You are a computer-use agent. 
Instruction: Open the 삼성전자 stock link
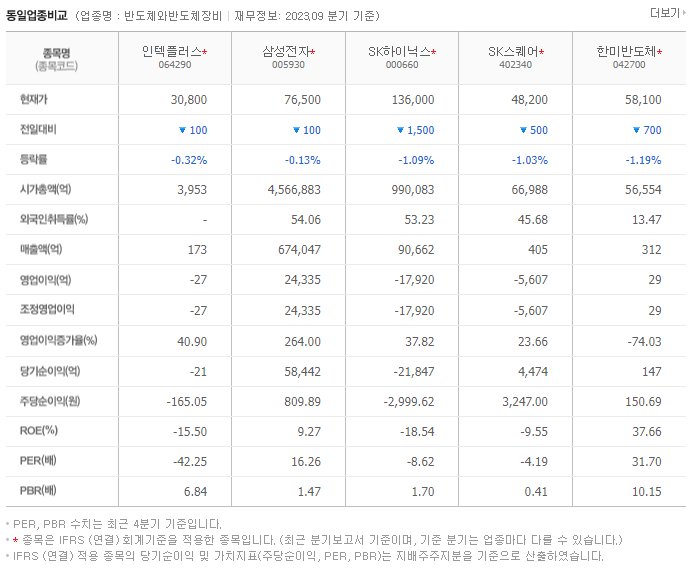[x=286, y=52]
